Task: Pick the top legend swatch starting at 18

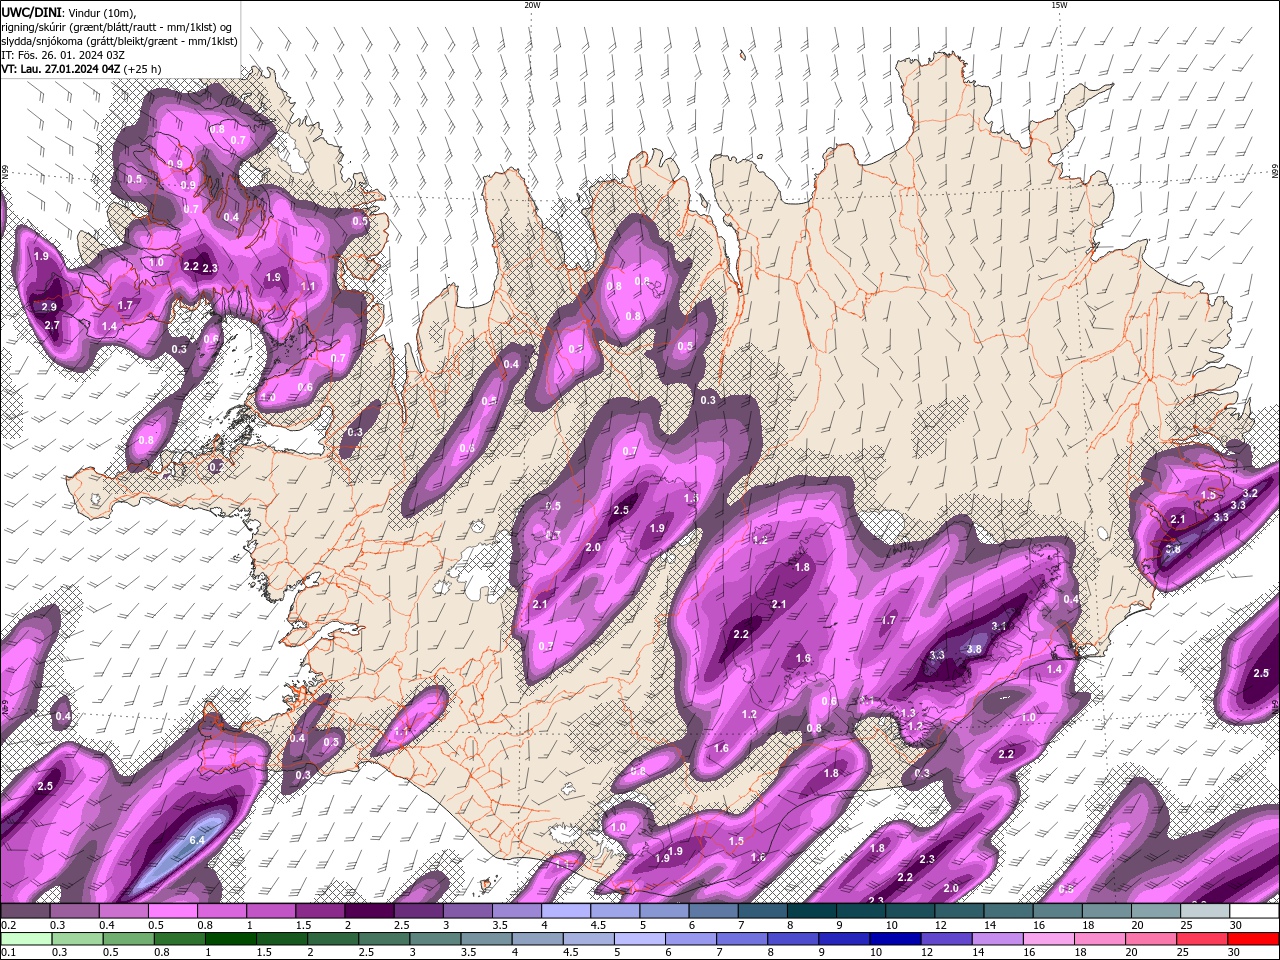Action: coord(1107,911)
